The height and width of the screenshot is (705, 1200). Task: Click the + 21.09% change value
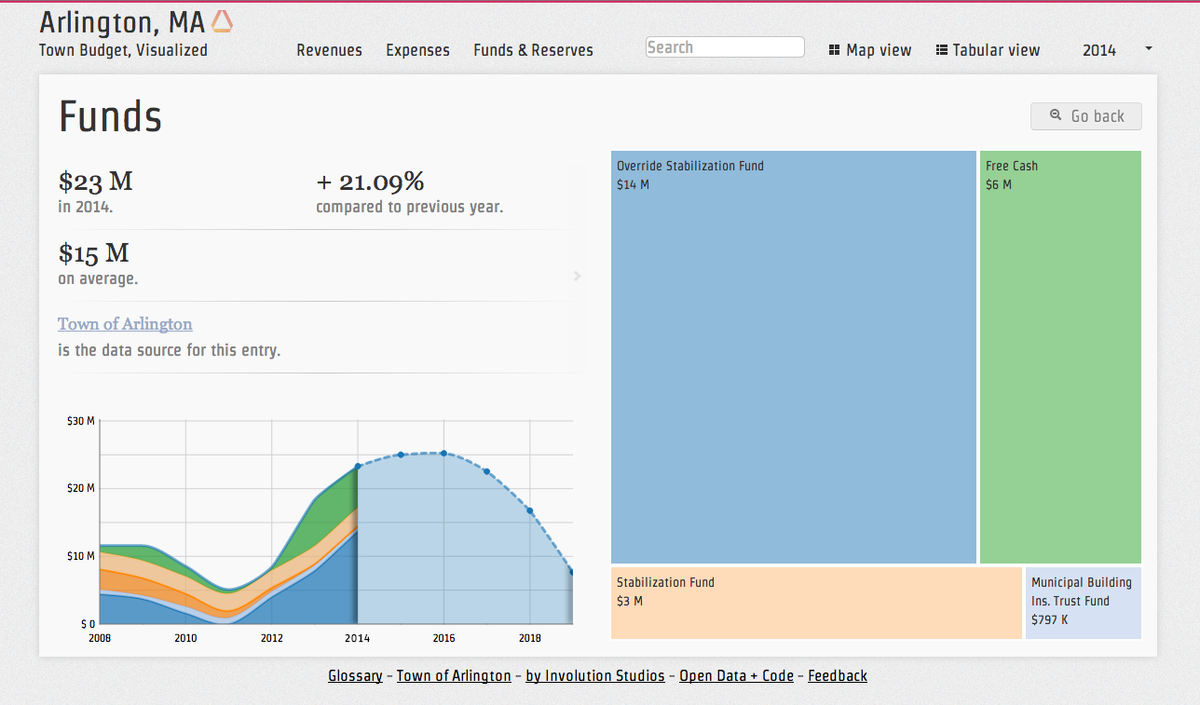tap(370, 182)
